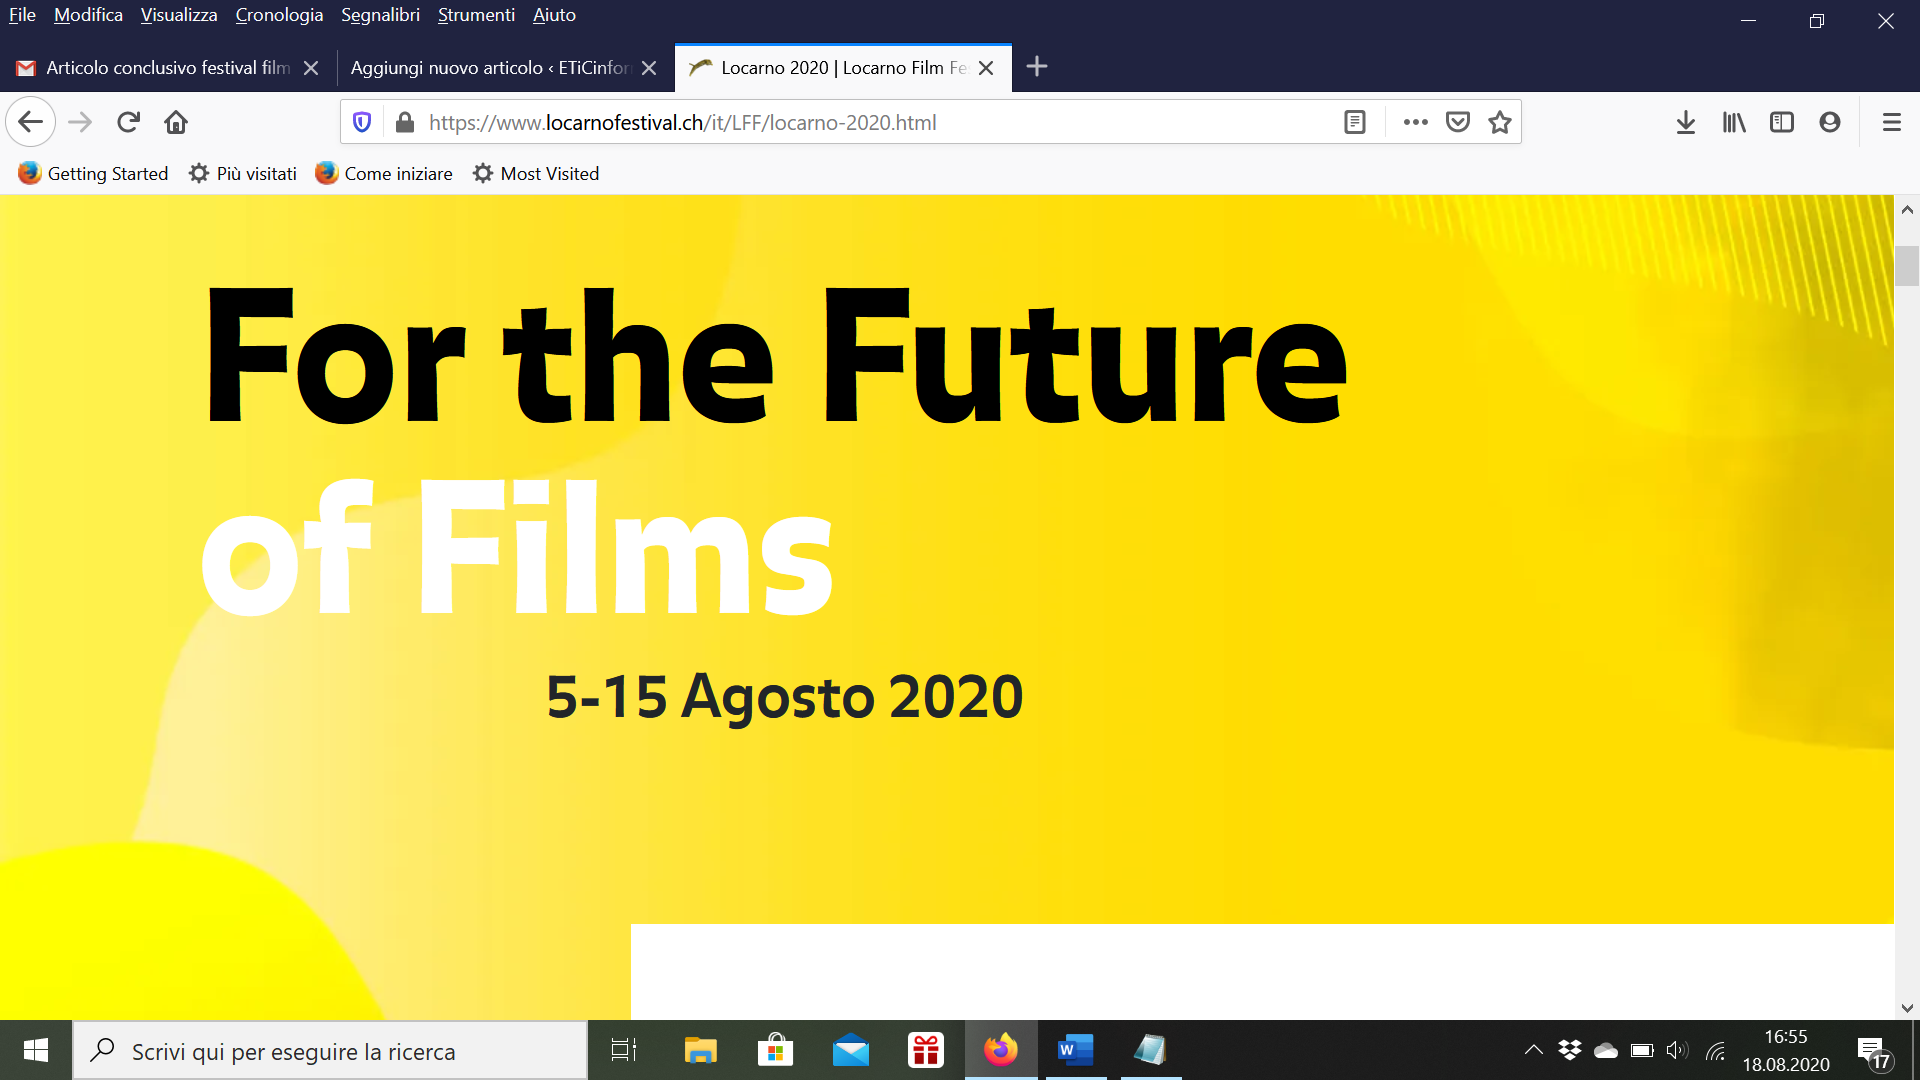
Task: Close the Locarno 2020 tab
Action: (986, 68)
